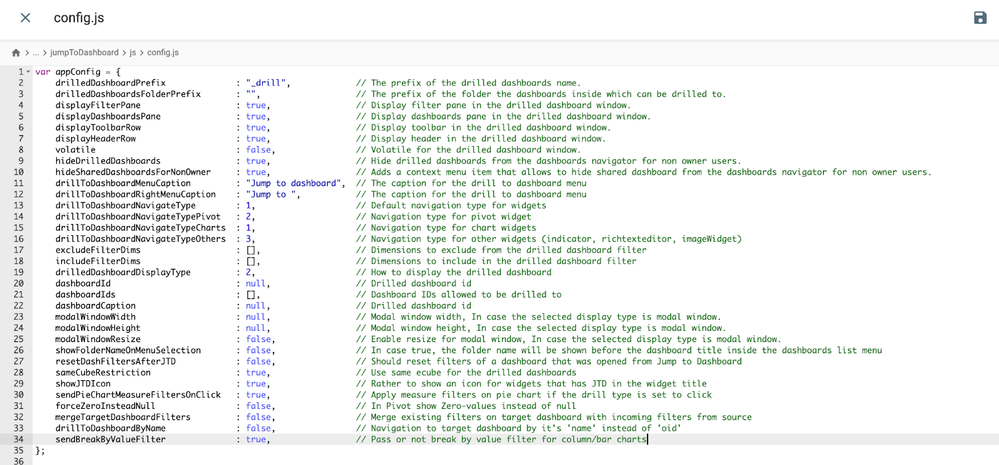The height and width of the screenshot is (465, 999).
Task: Click line number 20 in gutter
Action: pos(18,284)
